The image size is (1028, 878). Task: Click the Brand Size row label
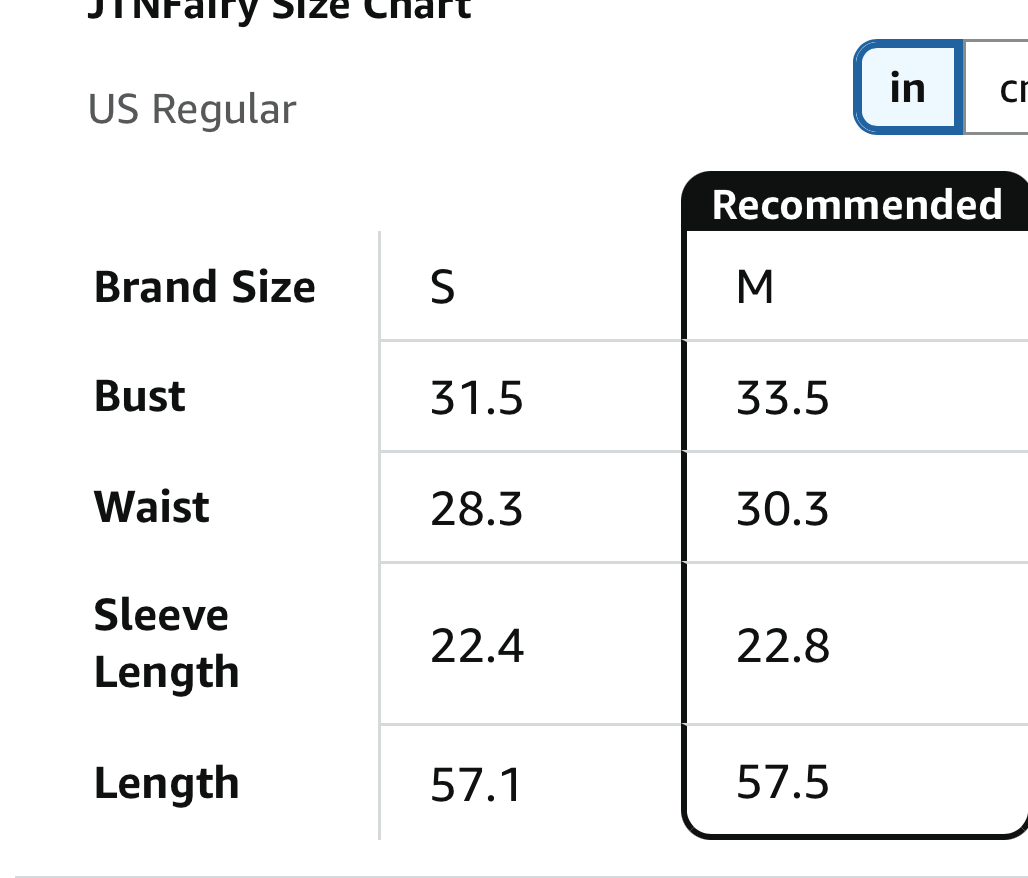(x=204, y=287)
